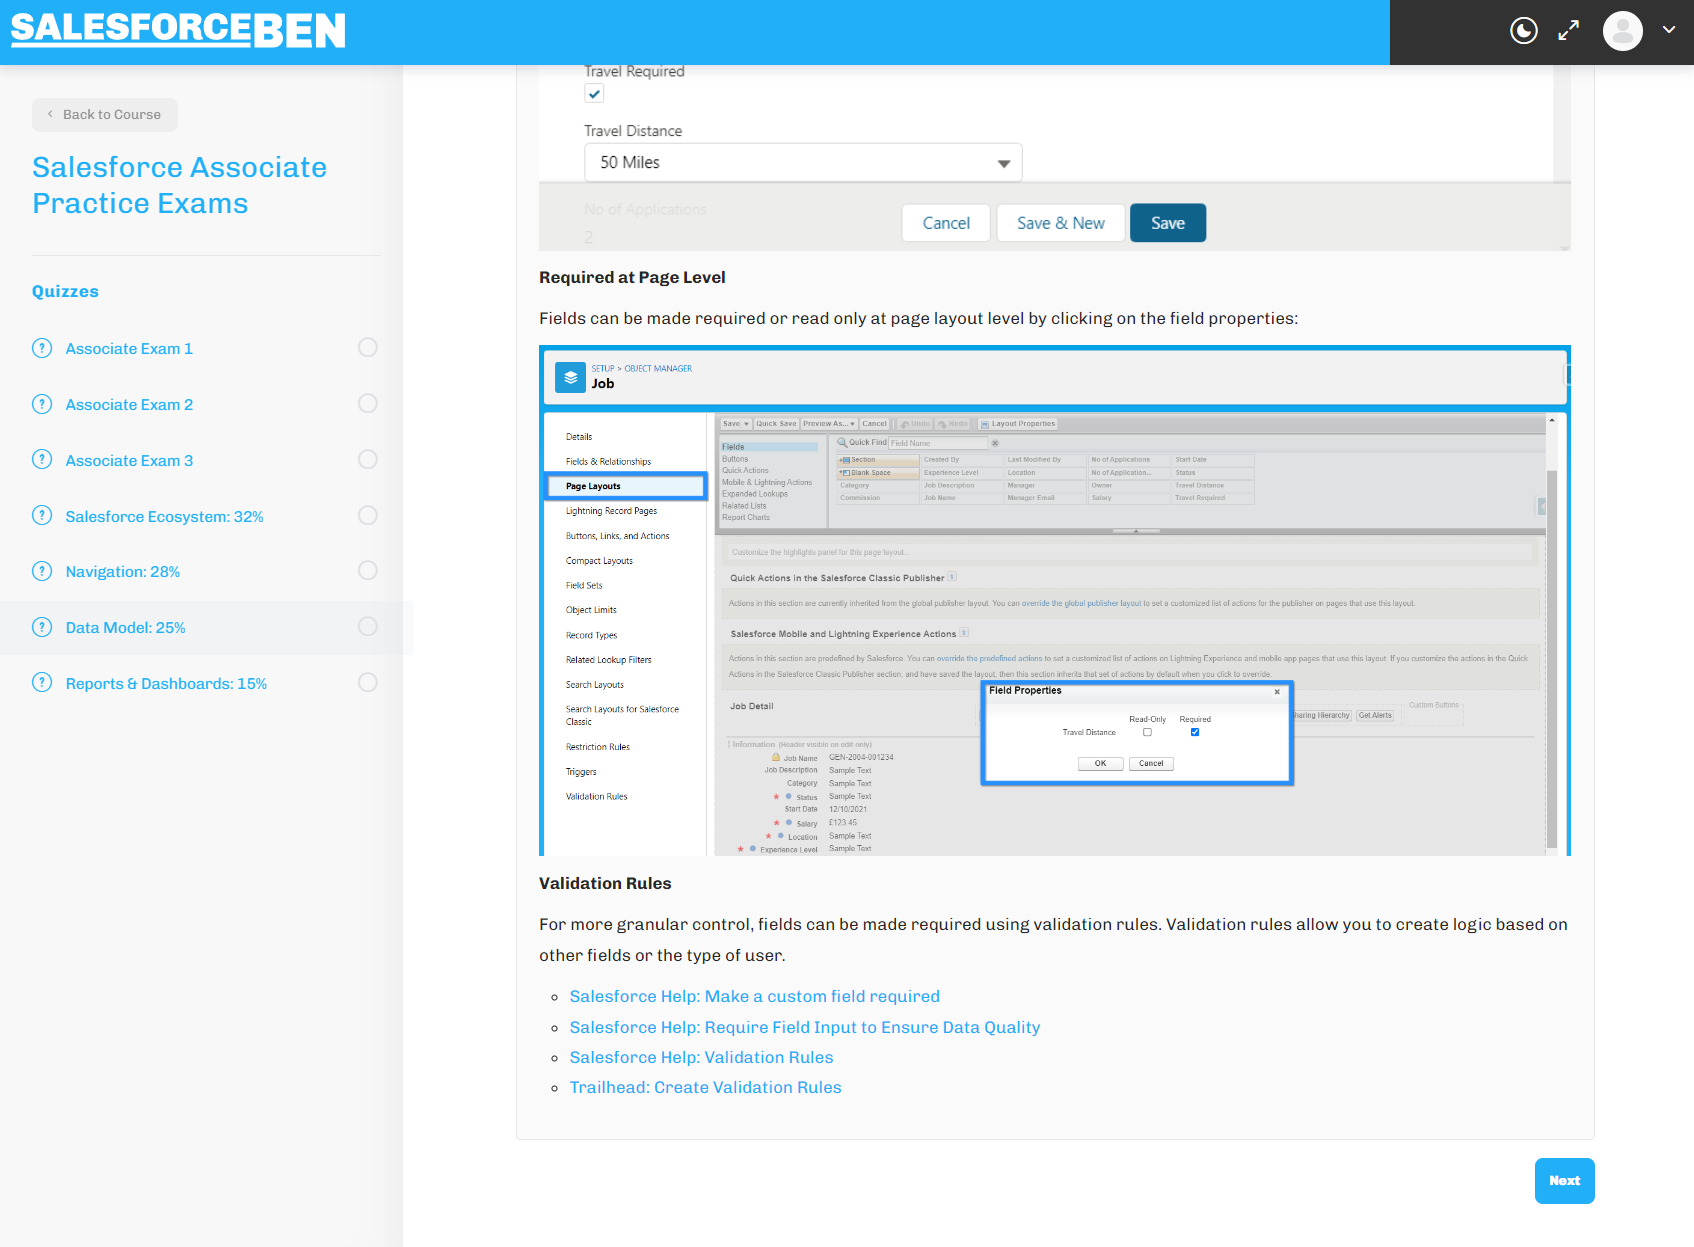Viewport: 1694px width, 1247px height.
Task: Click Quick Find field name input
Action: click(938, 443)
